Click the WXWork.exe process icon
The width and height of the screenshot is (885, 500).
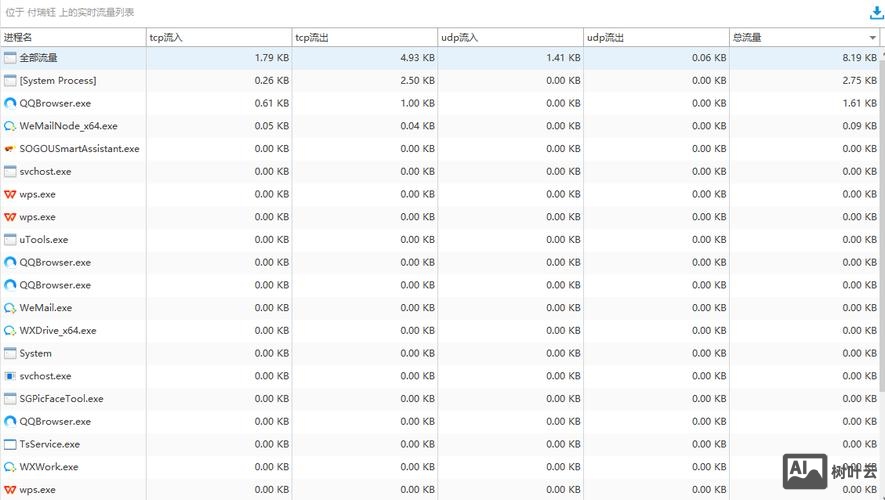pos(10,467)
